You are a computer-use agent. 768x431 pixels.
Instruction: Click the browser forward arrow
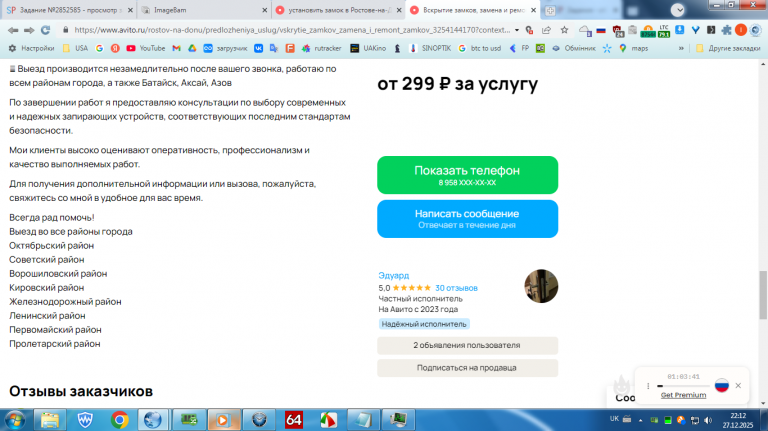click(x=29, y=30)
